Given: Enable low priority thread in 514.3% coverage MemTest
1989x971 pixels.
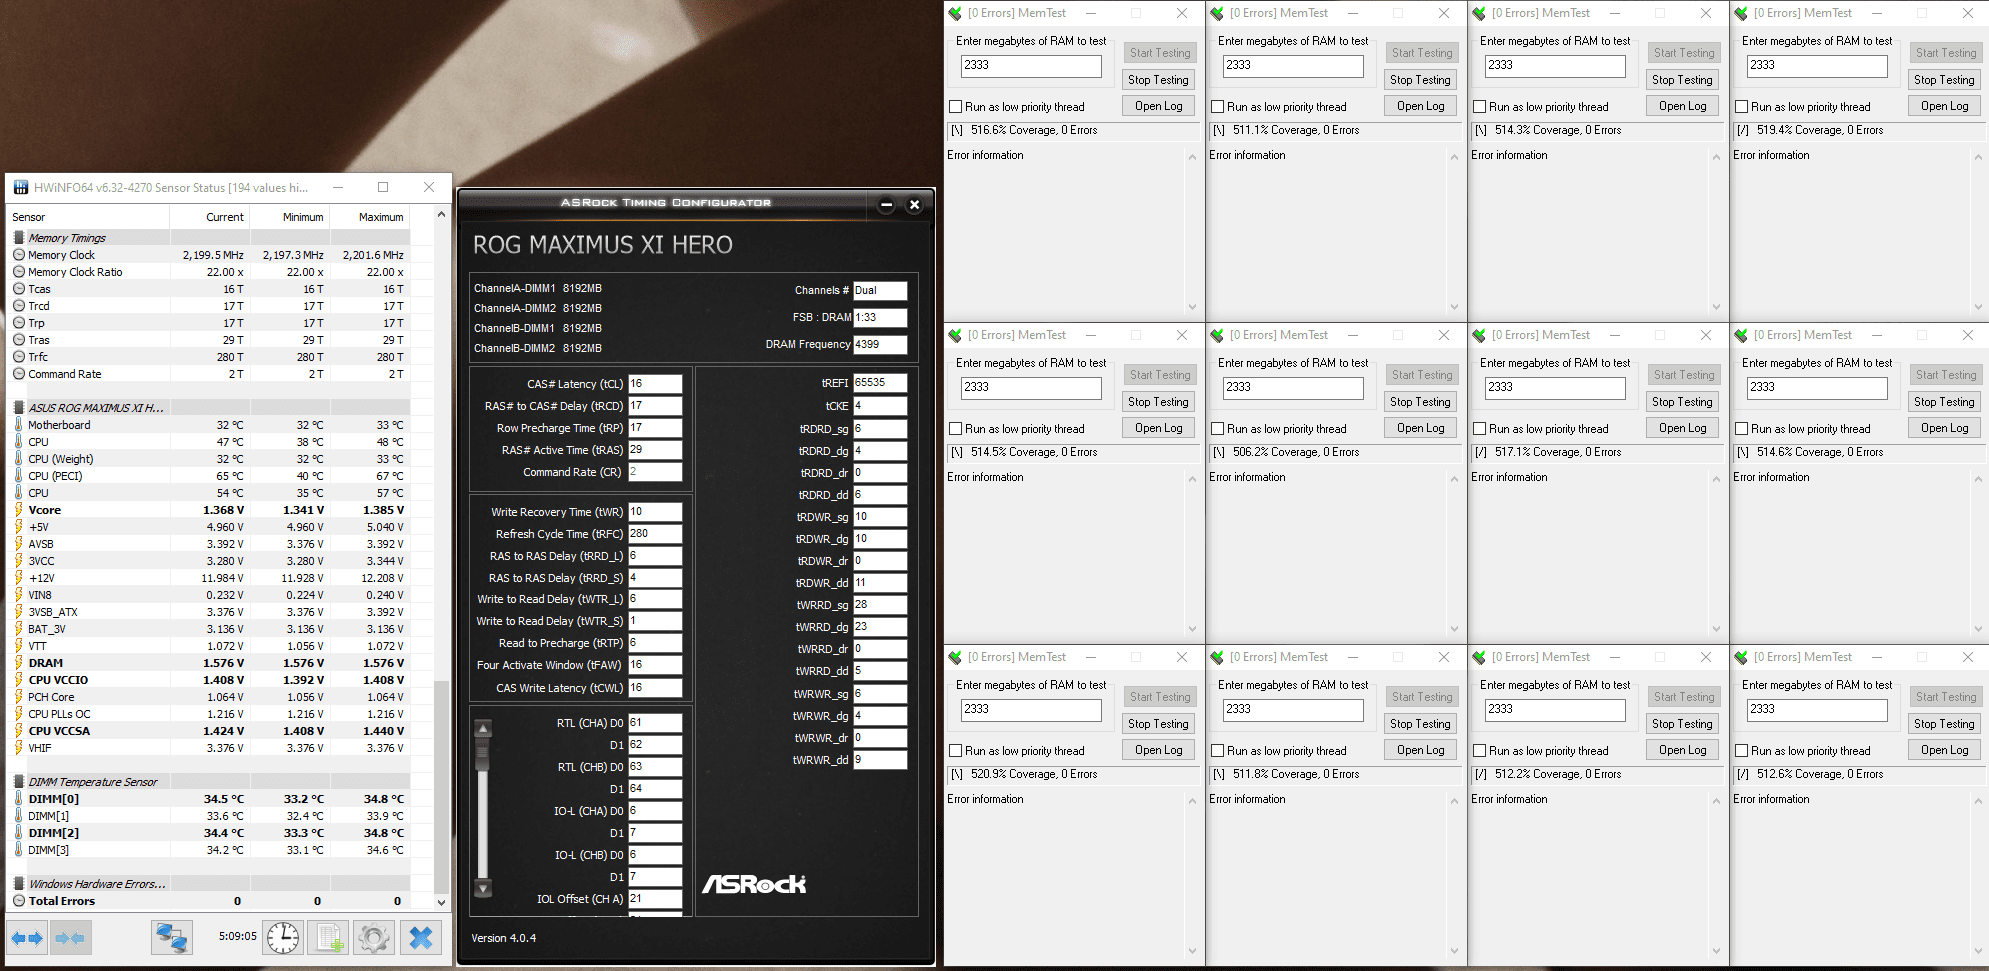Looking at the screenshot, I should click(x=1479, y=107).
